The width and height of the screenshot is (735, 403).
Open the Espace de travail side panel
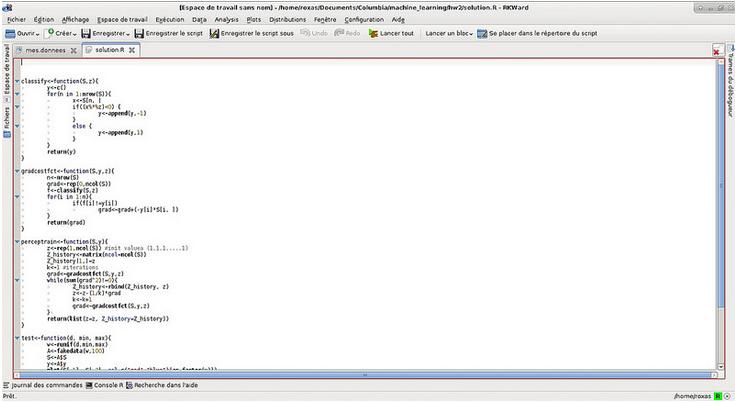[x=7, y=72]
